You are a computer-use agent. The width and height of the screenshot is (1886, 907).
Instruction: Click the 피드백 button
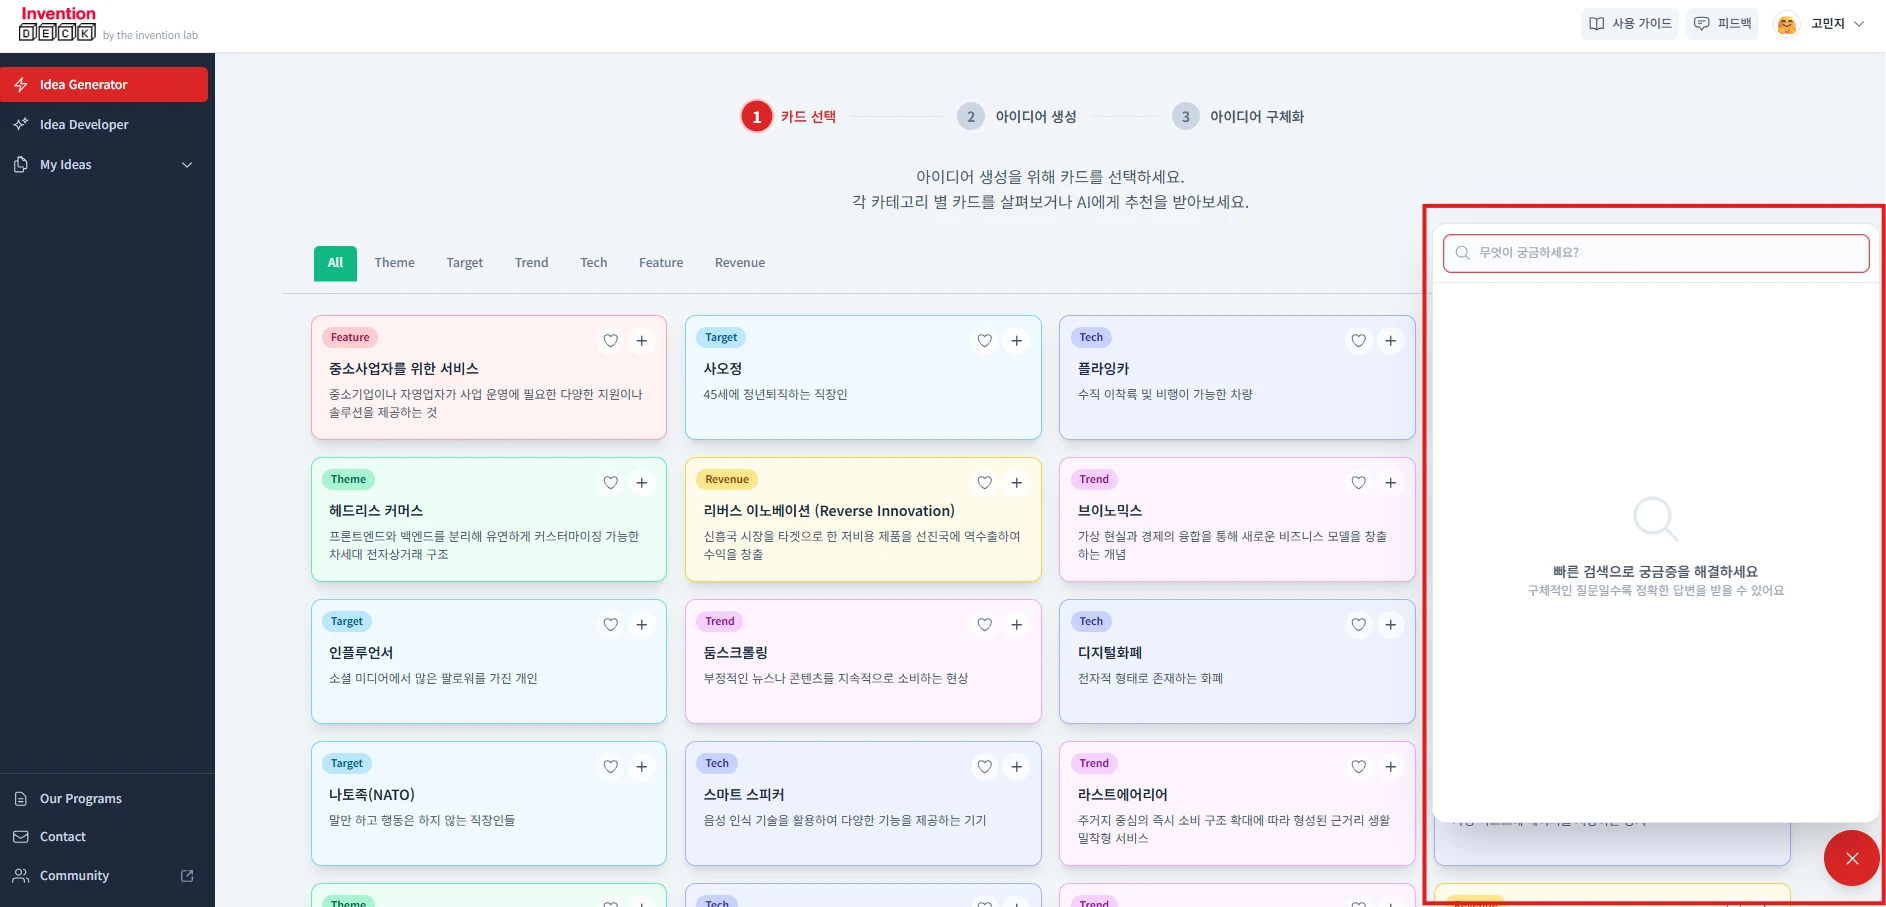pos(1722,24)
